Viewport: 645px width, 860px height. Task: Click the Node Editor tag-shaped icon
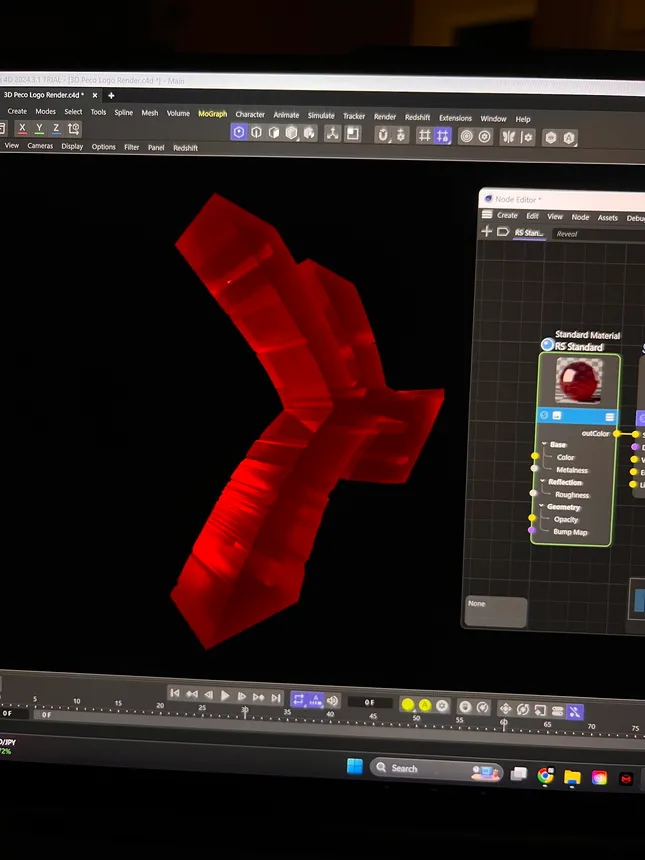(502, 232)
